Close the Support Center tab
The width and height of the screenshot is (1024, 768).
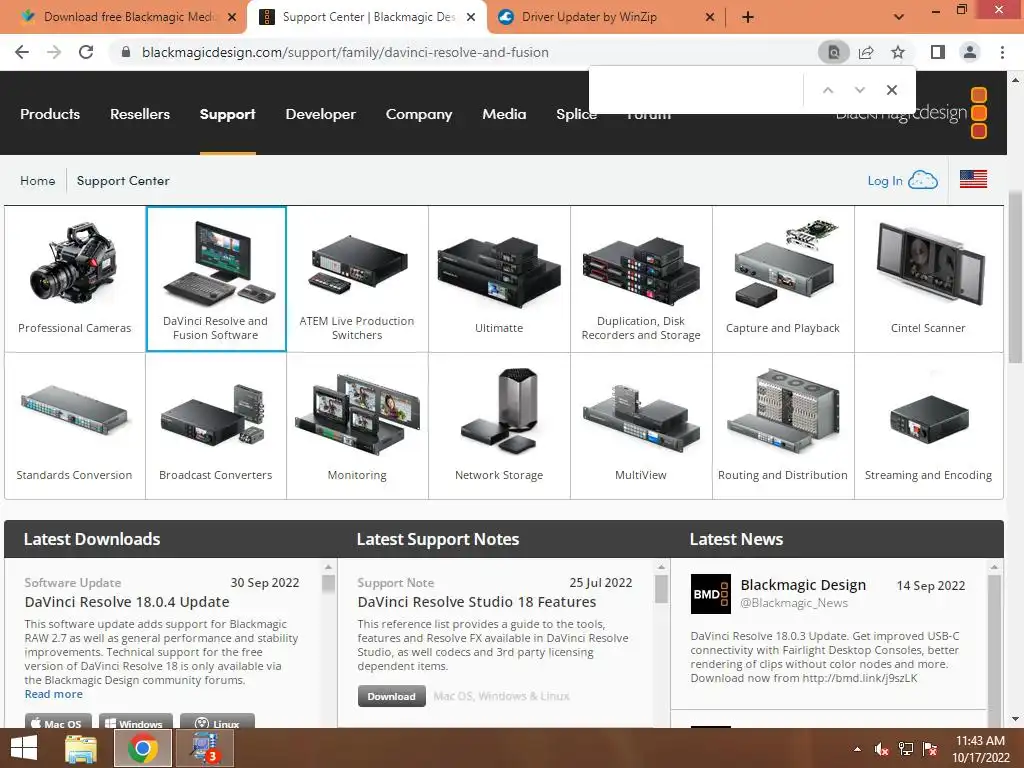pos(471,17)
